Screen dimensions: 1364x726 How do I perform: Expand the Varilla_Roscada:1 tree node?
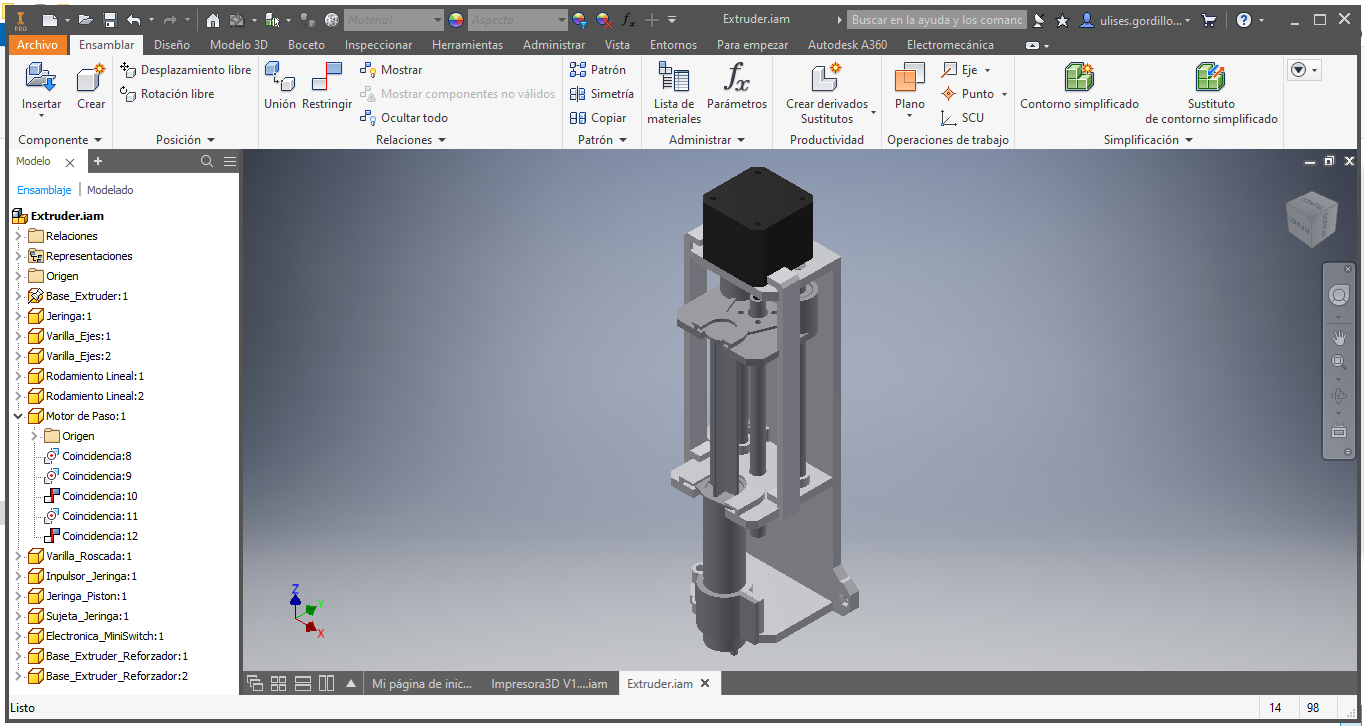click(x=18, y=556)
